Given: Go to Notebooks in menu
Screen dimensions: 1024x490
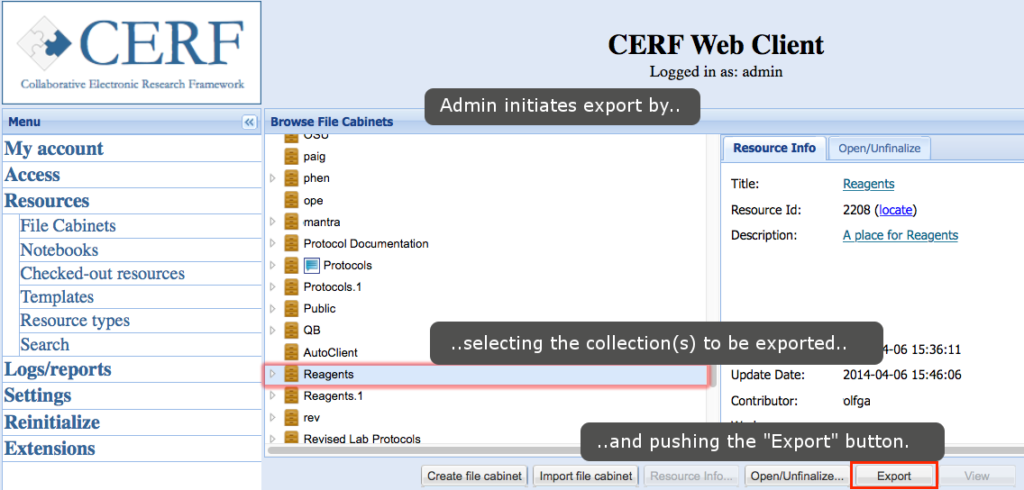Looking at the screenshot, I should tap(59, 250).
